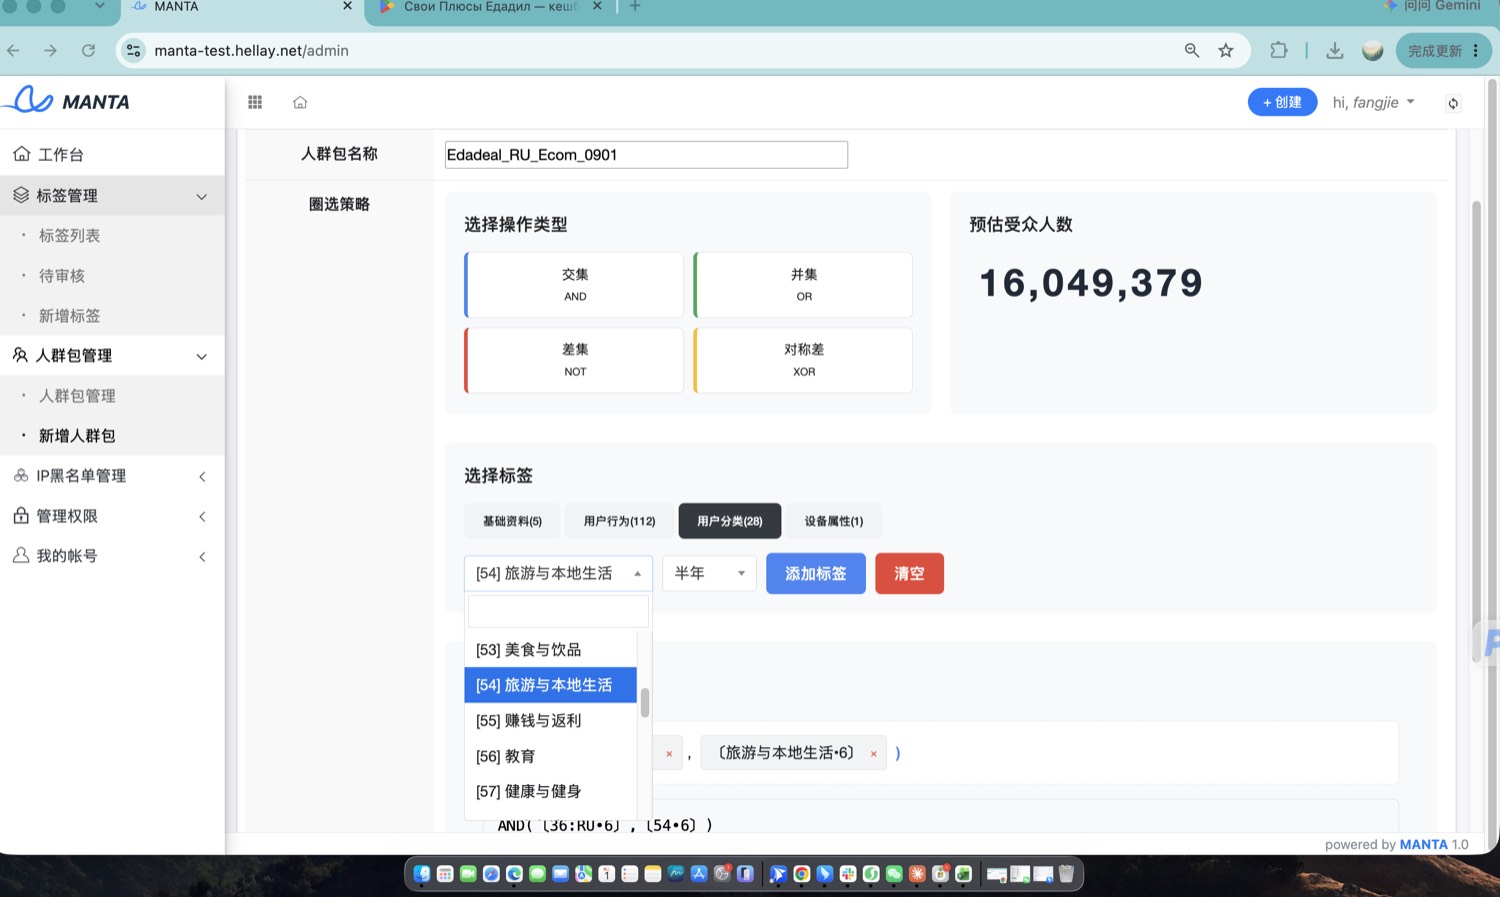Open Slack from the dock
Image resolution: width=1500 pixels, height=897 pixels.
pyautogui.click(x=848, y=874)
